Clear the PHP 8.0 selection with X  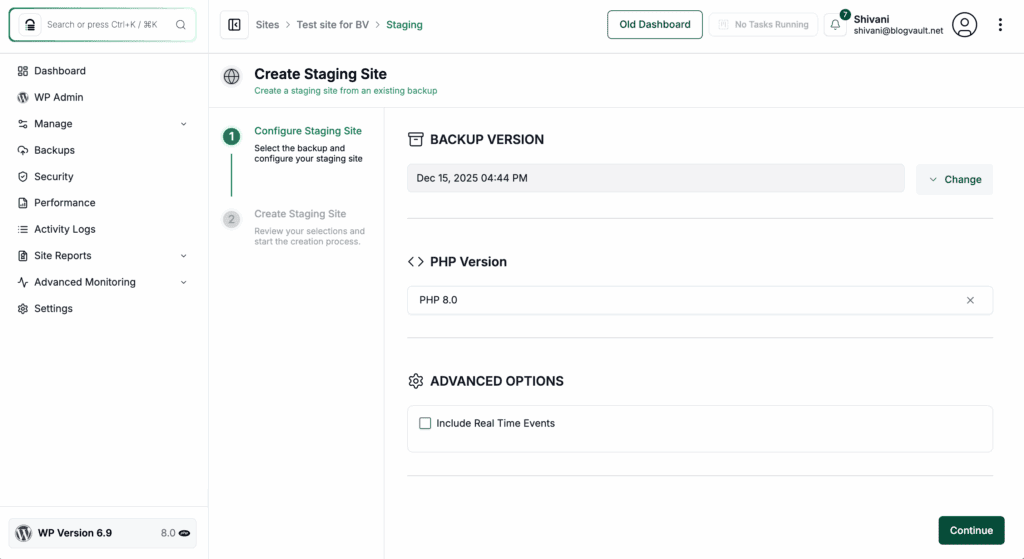point(970,300)
